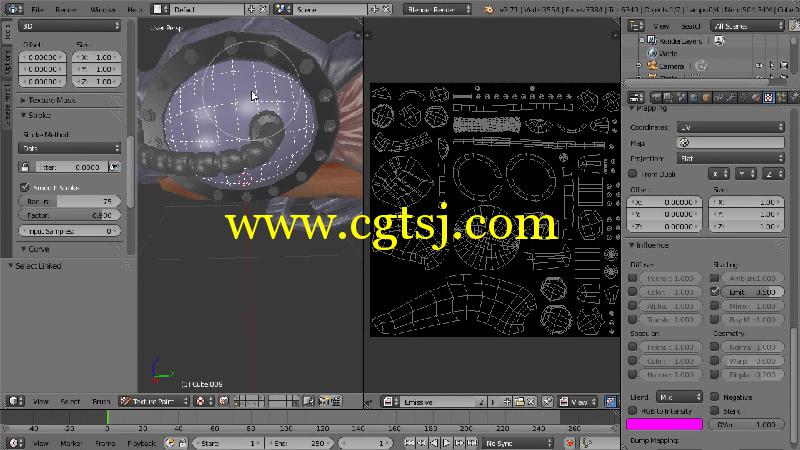Open the Coordinates dropdown in Mapping
This screenshot has width=800, height=450.
[x=731, y=127]
